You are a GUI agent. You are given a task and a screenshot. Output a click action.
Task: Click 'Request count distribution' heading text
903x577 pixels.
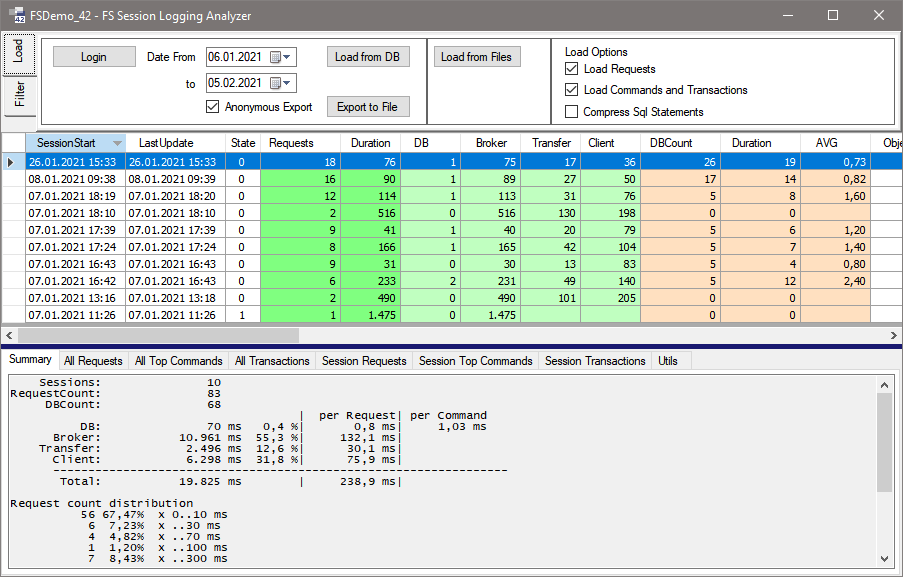coord(101,503)
